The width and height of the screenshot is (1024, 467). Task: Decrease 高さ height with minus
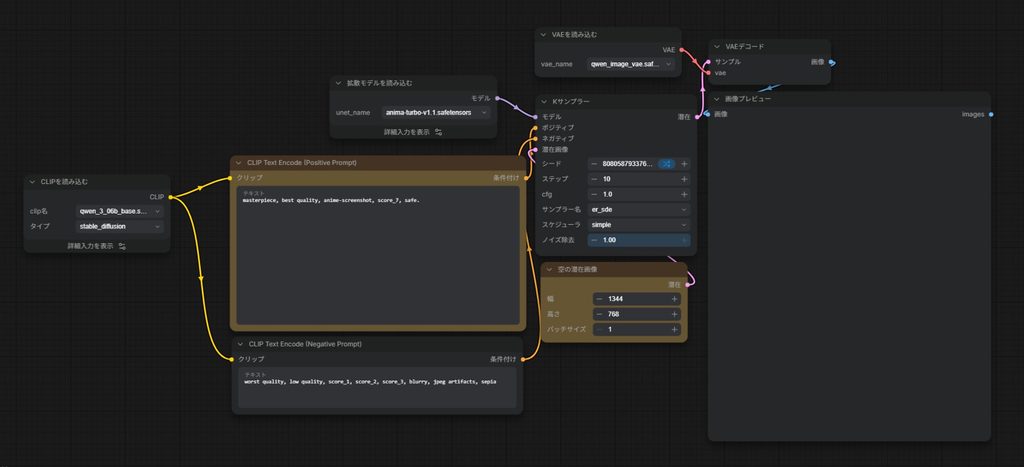pos(600,314)
